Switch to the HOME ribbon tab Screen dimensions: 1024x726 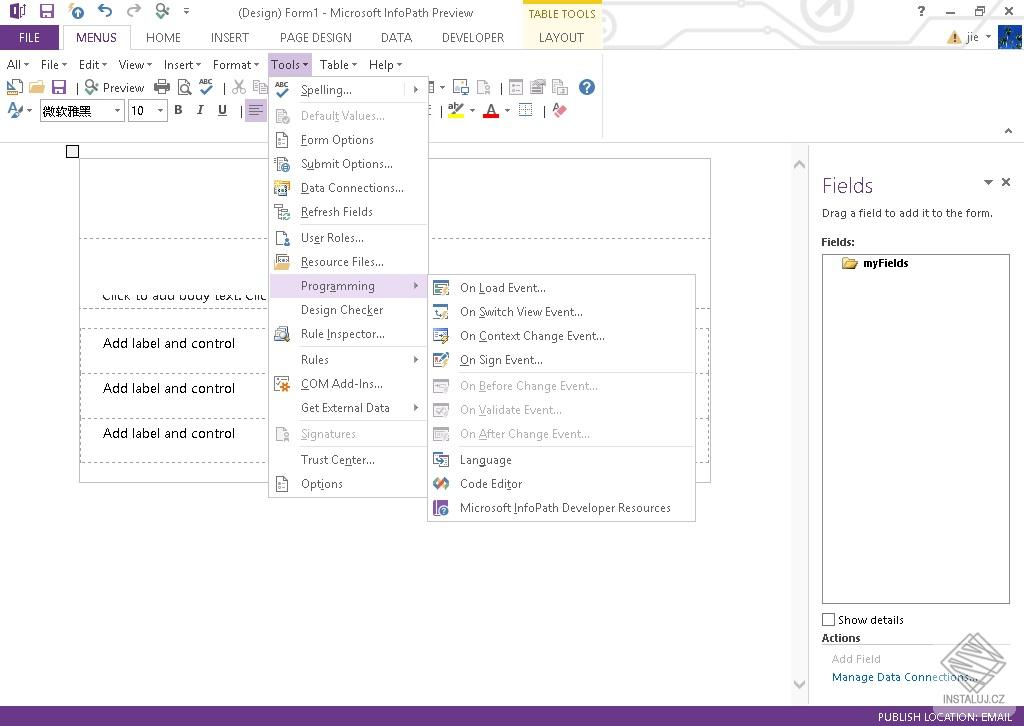coord(163,38)
